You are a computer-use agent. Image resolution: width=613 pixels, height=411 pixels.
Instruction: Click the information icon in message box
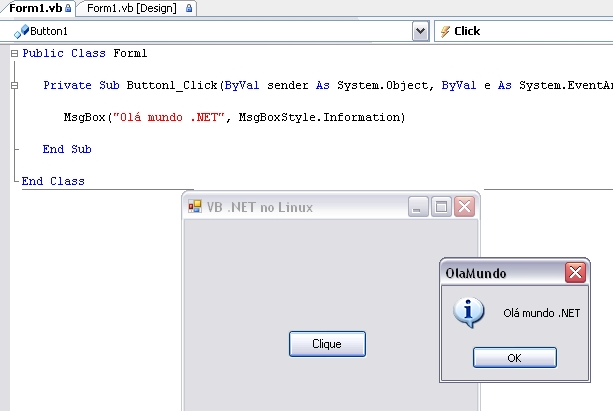pos(469,312)
